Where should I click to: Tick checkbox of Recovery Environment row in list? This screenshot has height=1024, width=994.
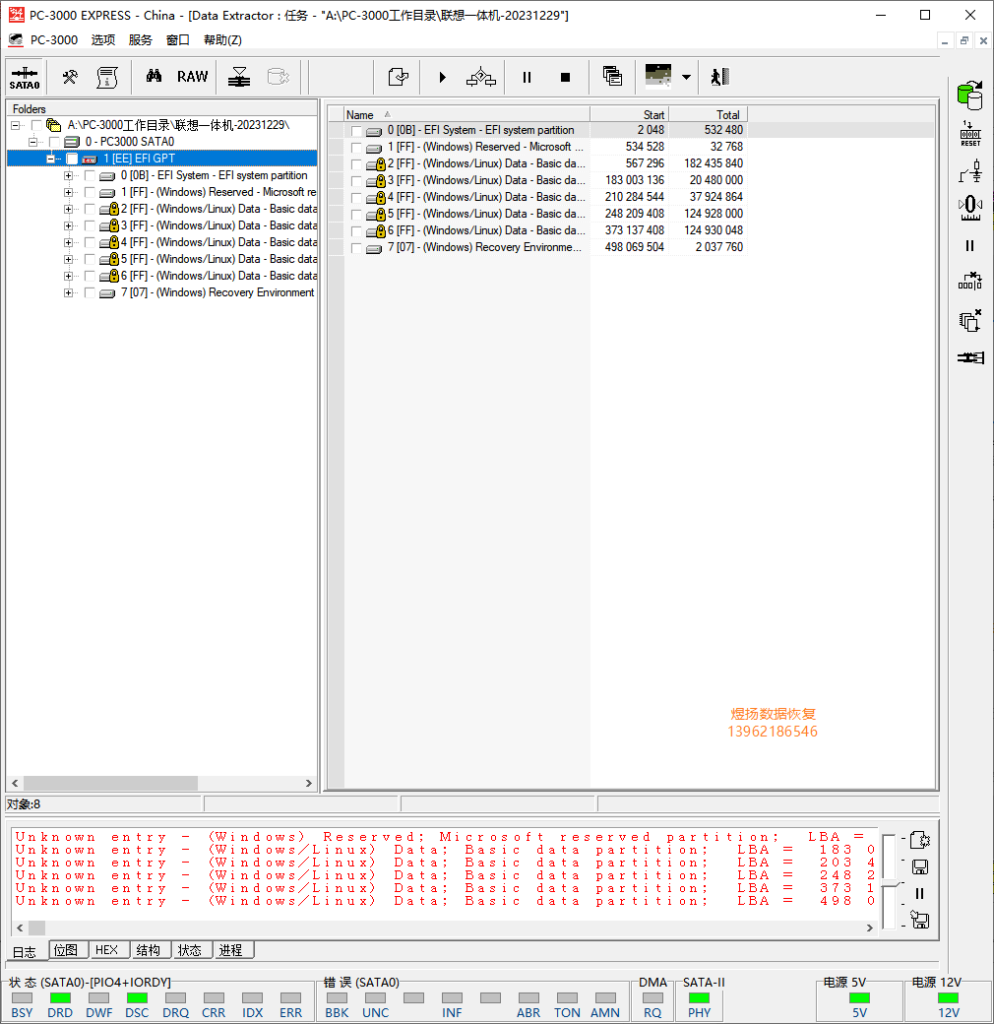[356, 248]
